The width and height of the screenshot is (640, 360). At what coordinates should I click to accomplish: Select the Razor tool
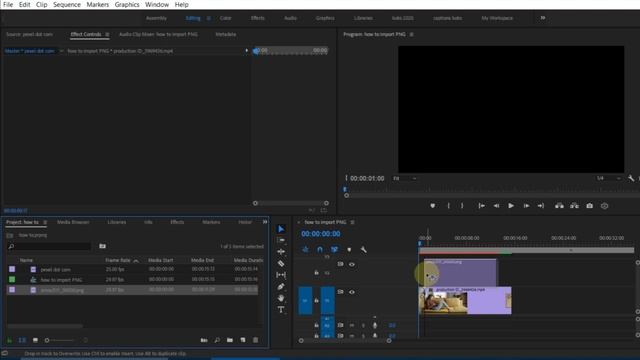tap(281, 264)
